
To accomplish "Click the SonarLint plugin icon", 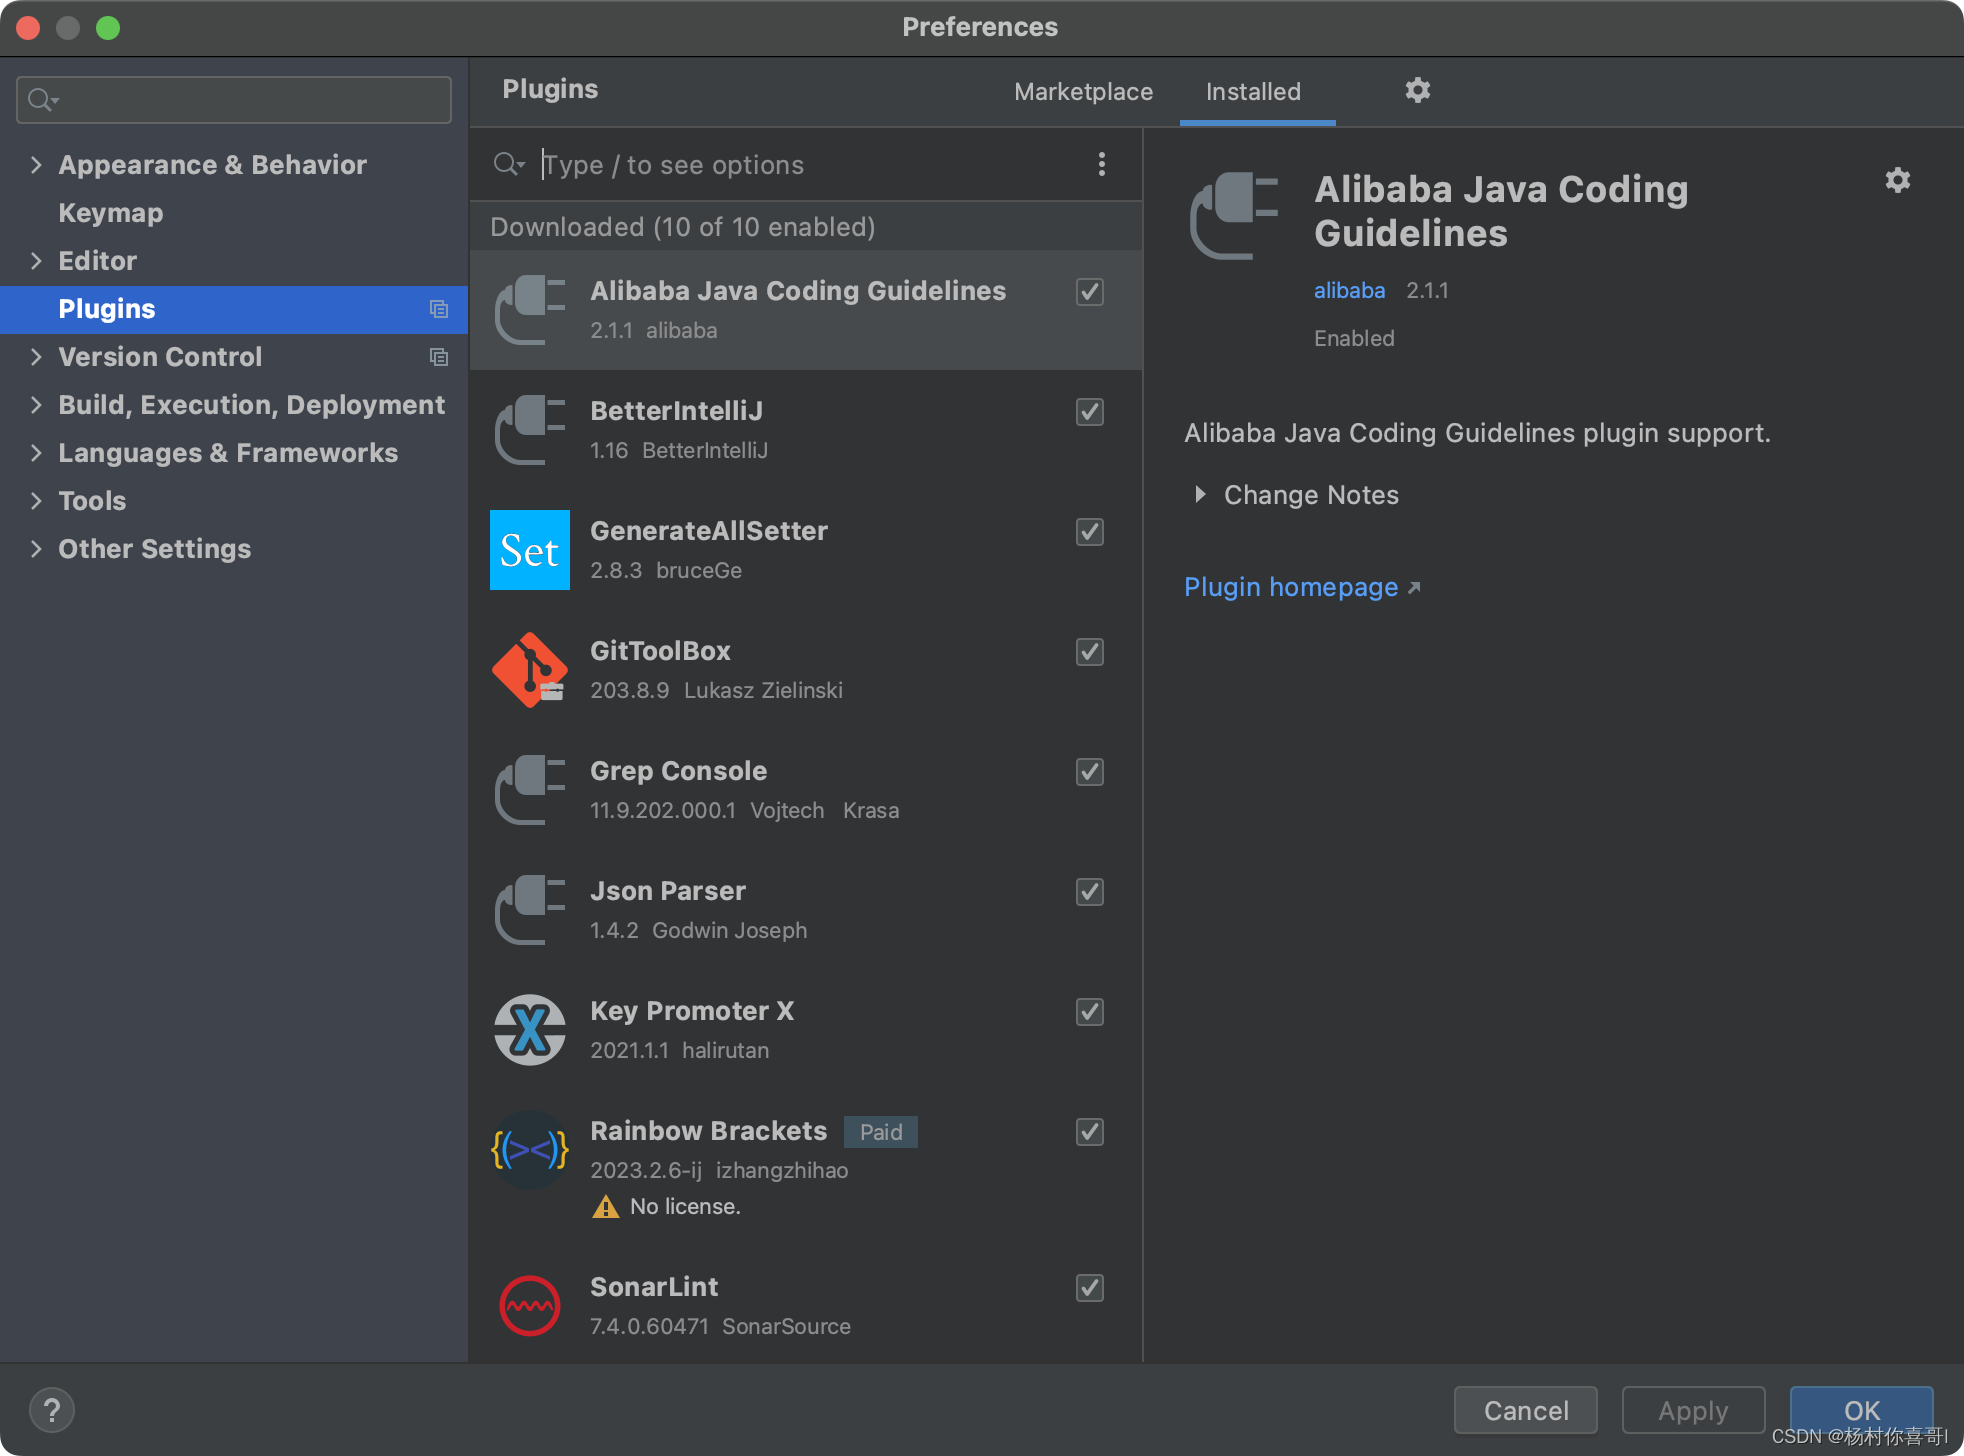I will pyautogui.click(x=529, y=1306).
